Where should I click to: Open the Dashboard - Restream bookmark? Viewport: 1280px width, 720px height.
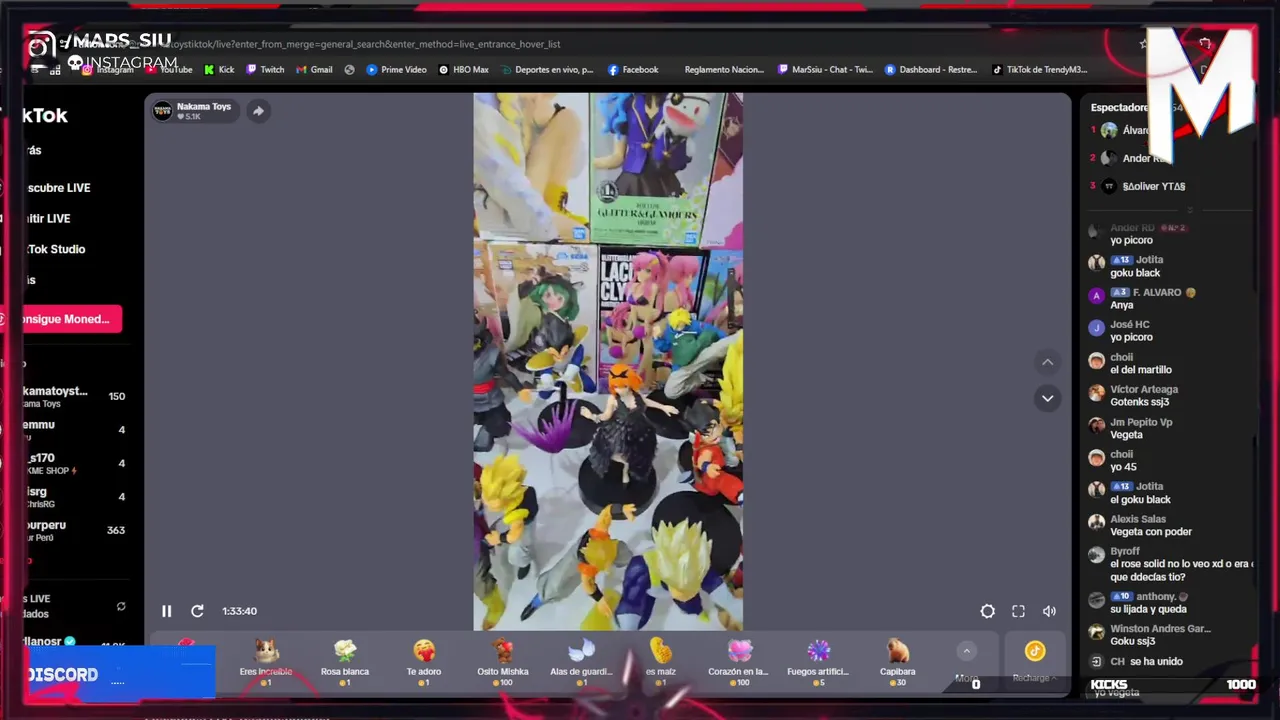point(931,70)
